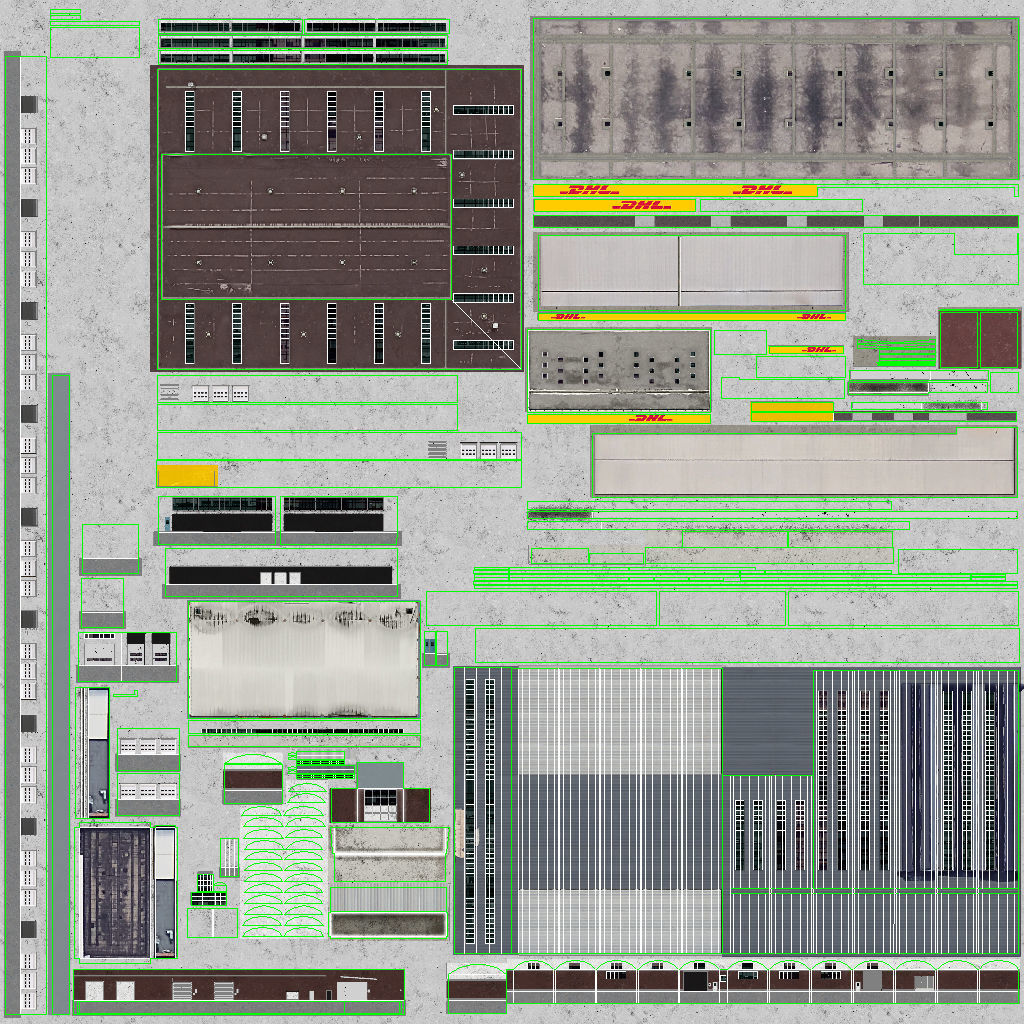The height and width of the screenshot is (1024, 1024).
Task: Select the long dashed black window strip
Action: pos(302,731)
